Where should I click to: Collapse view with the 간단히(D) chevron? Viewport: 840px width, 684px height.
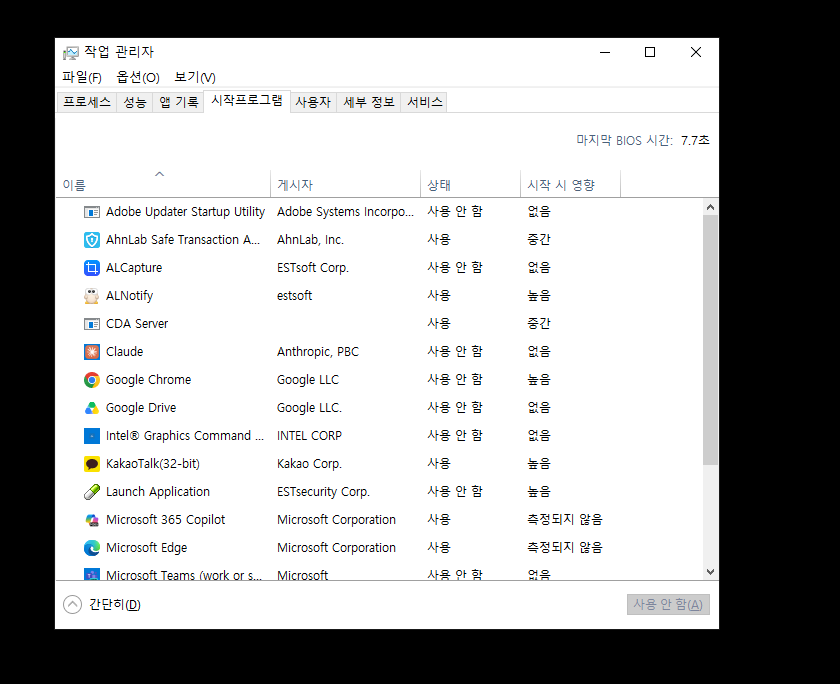72,604
